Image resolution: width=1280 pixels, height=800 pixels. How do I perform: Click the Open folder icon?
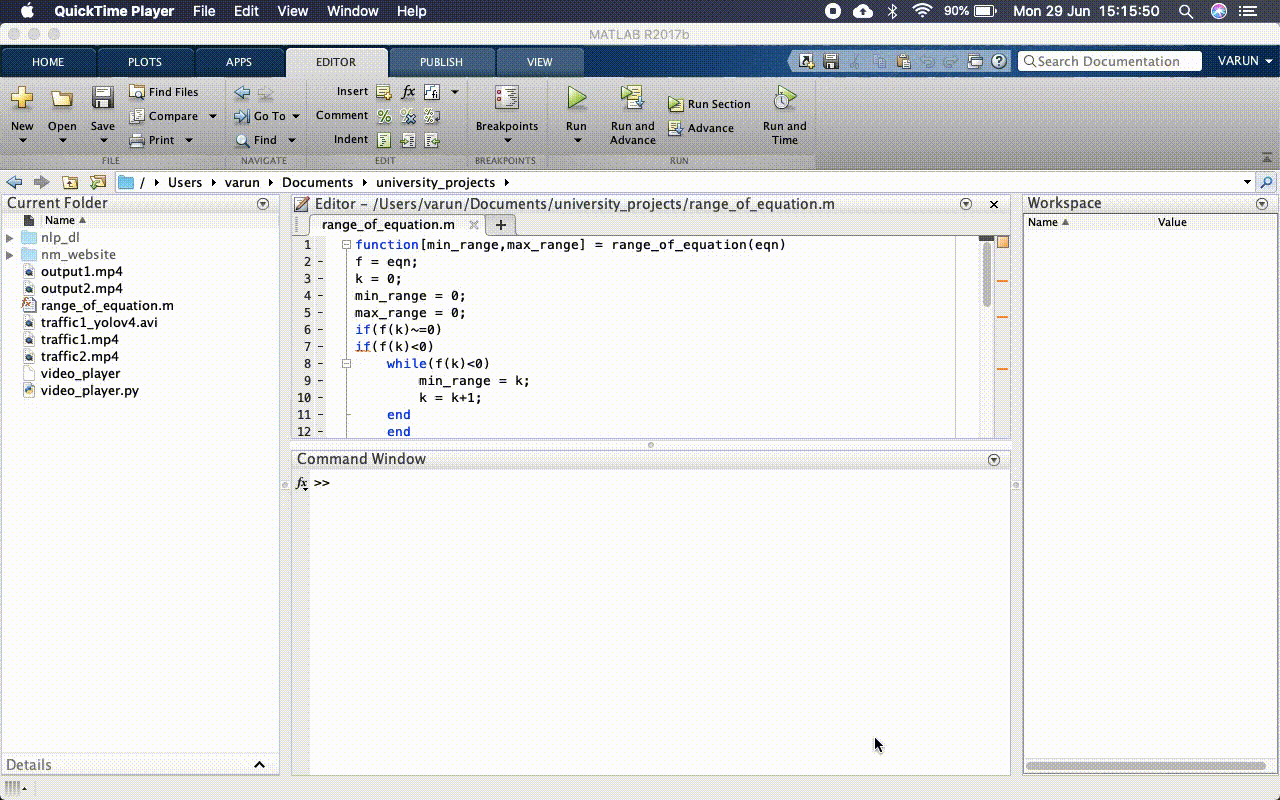[x=62, y=99]
